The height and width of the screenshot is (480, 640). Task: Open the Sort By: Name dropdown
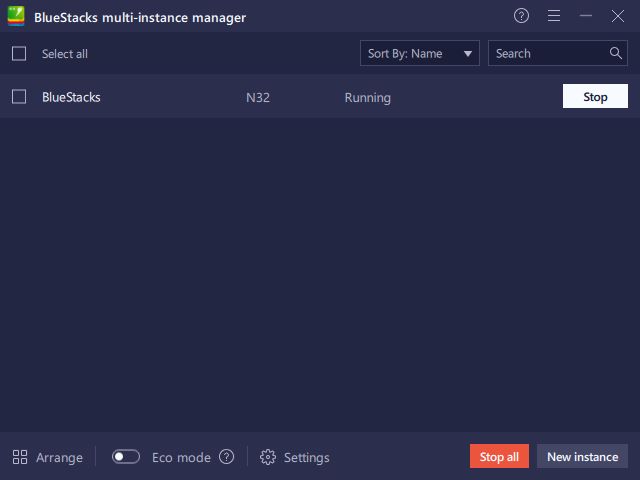click(410, 54)
